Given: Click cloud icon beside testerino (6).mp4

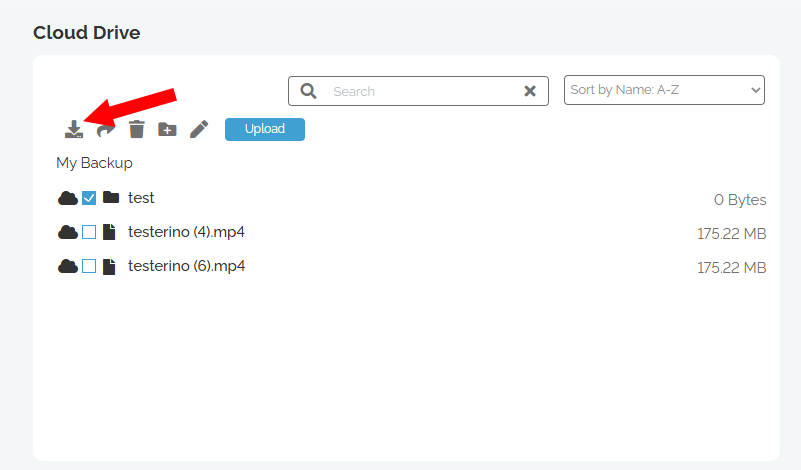Looking at the screenshot, I should coord(67,266).
